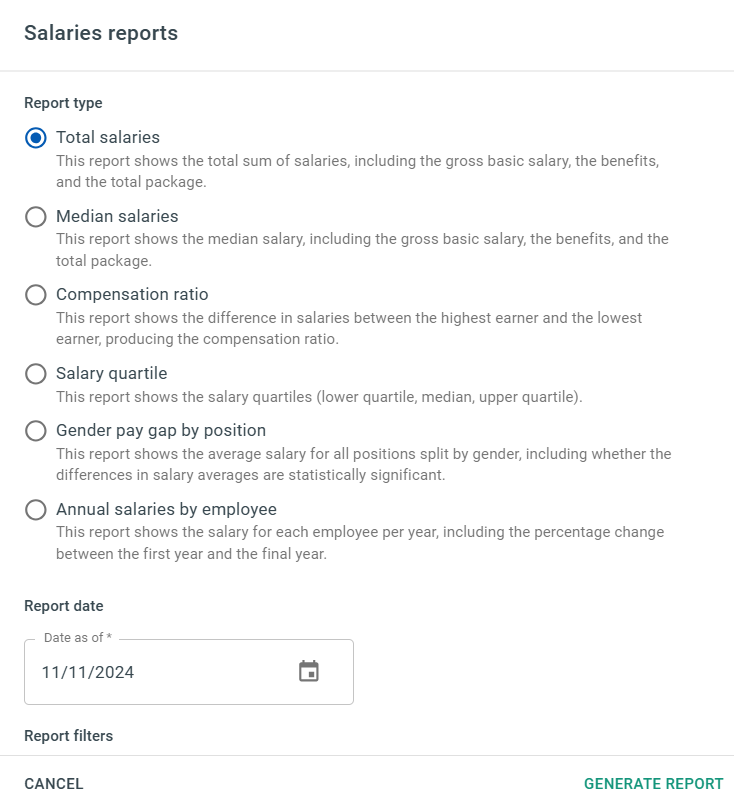Screen dimensions: 734x802
Task: Open the calendar date picker icon
Action: point(308,671)
